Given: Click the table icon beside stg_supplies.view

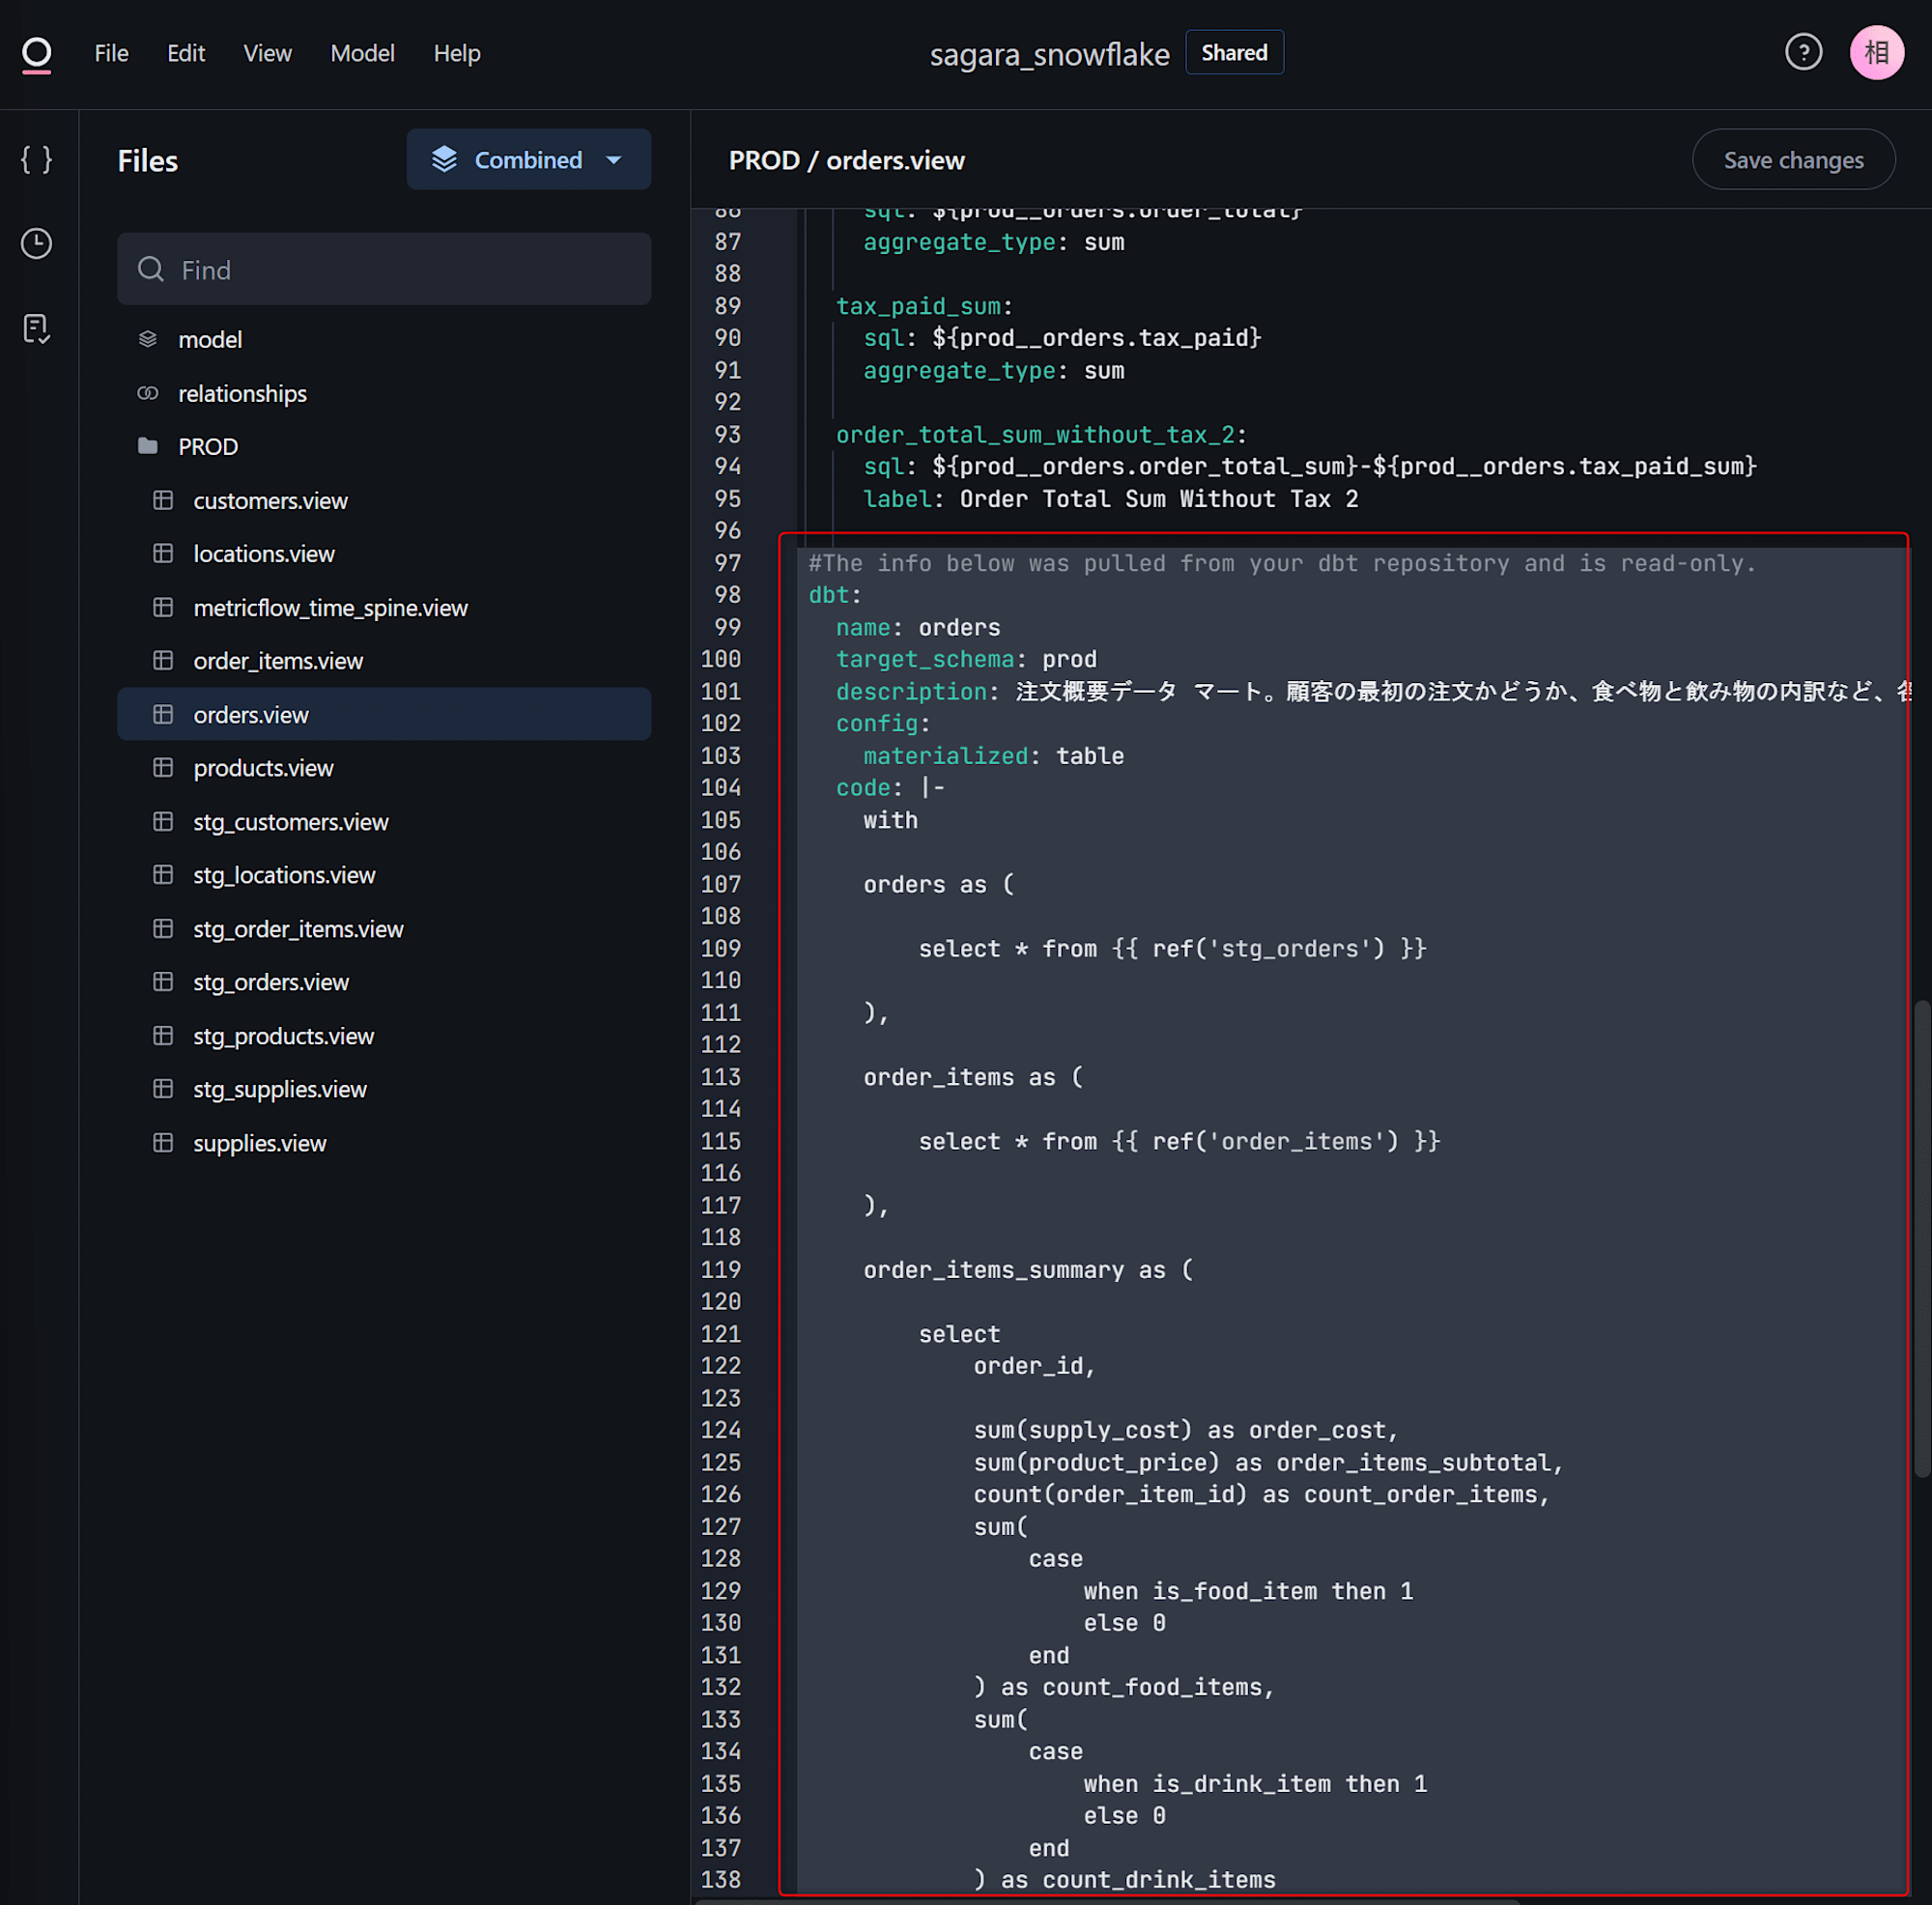Looking at the screenshot, I should click(x=163, y=1088).
